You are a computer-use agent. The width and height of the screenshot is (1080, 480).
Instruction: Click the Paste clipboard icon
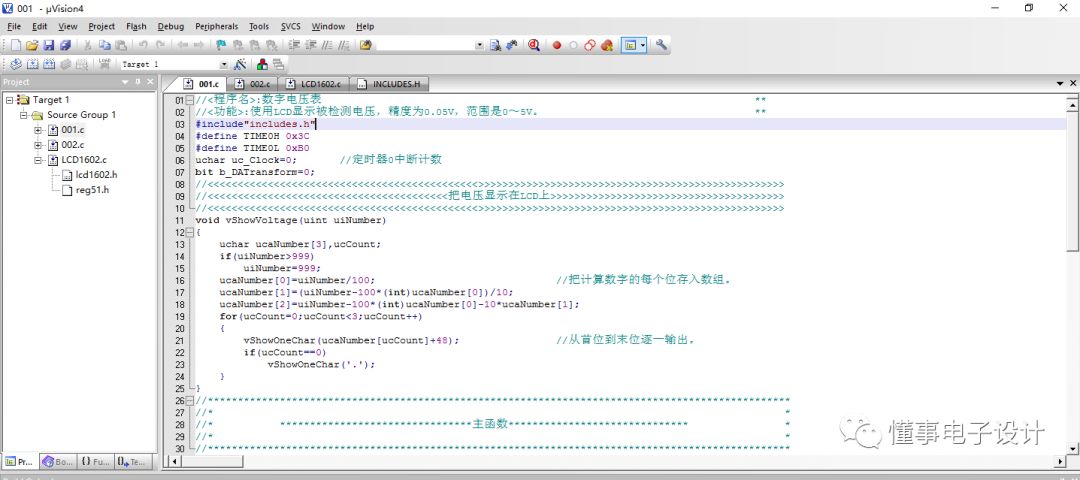click(x=121, y=45)
